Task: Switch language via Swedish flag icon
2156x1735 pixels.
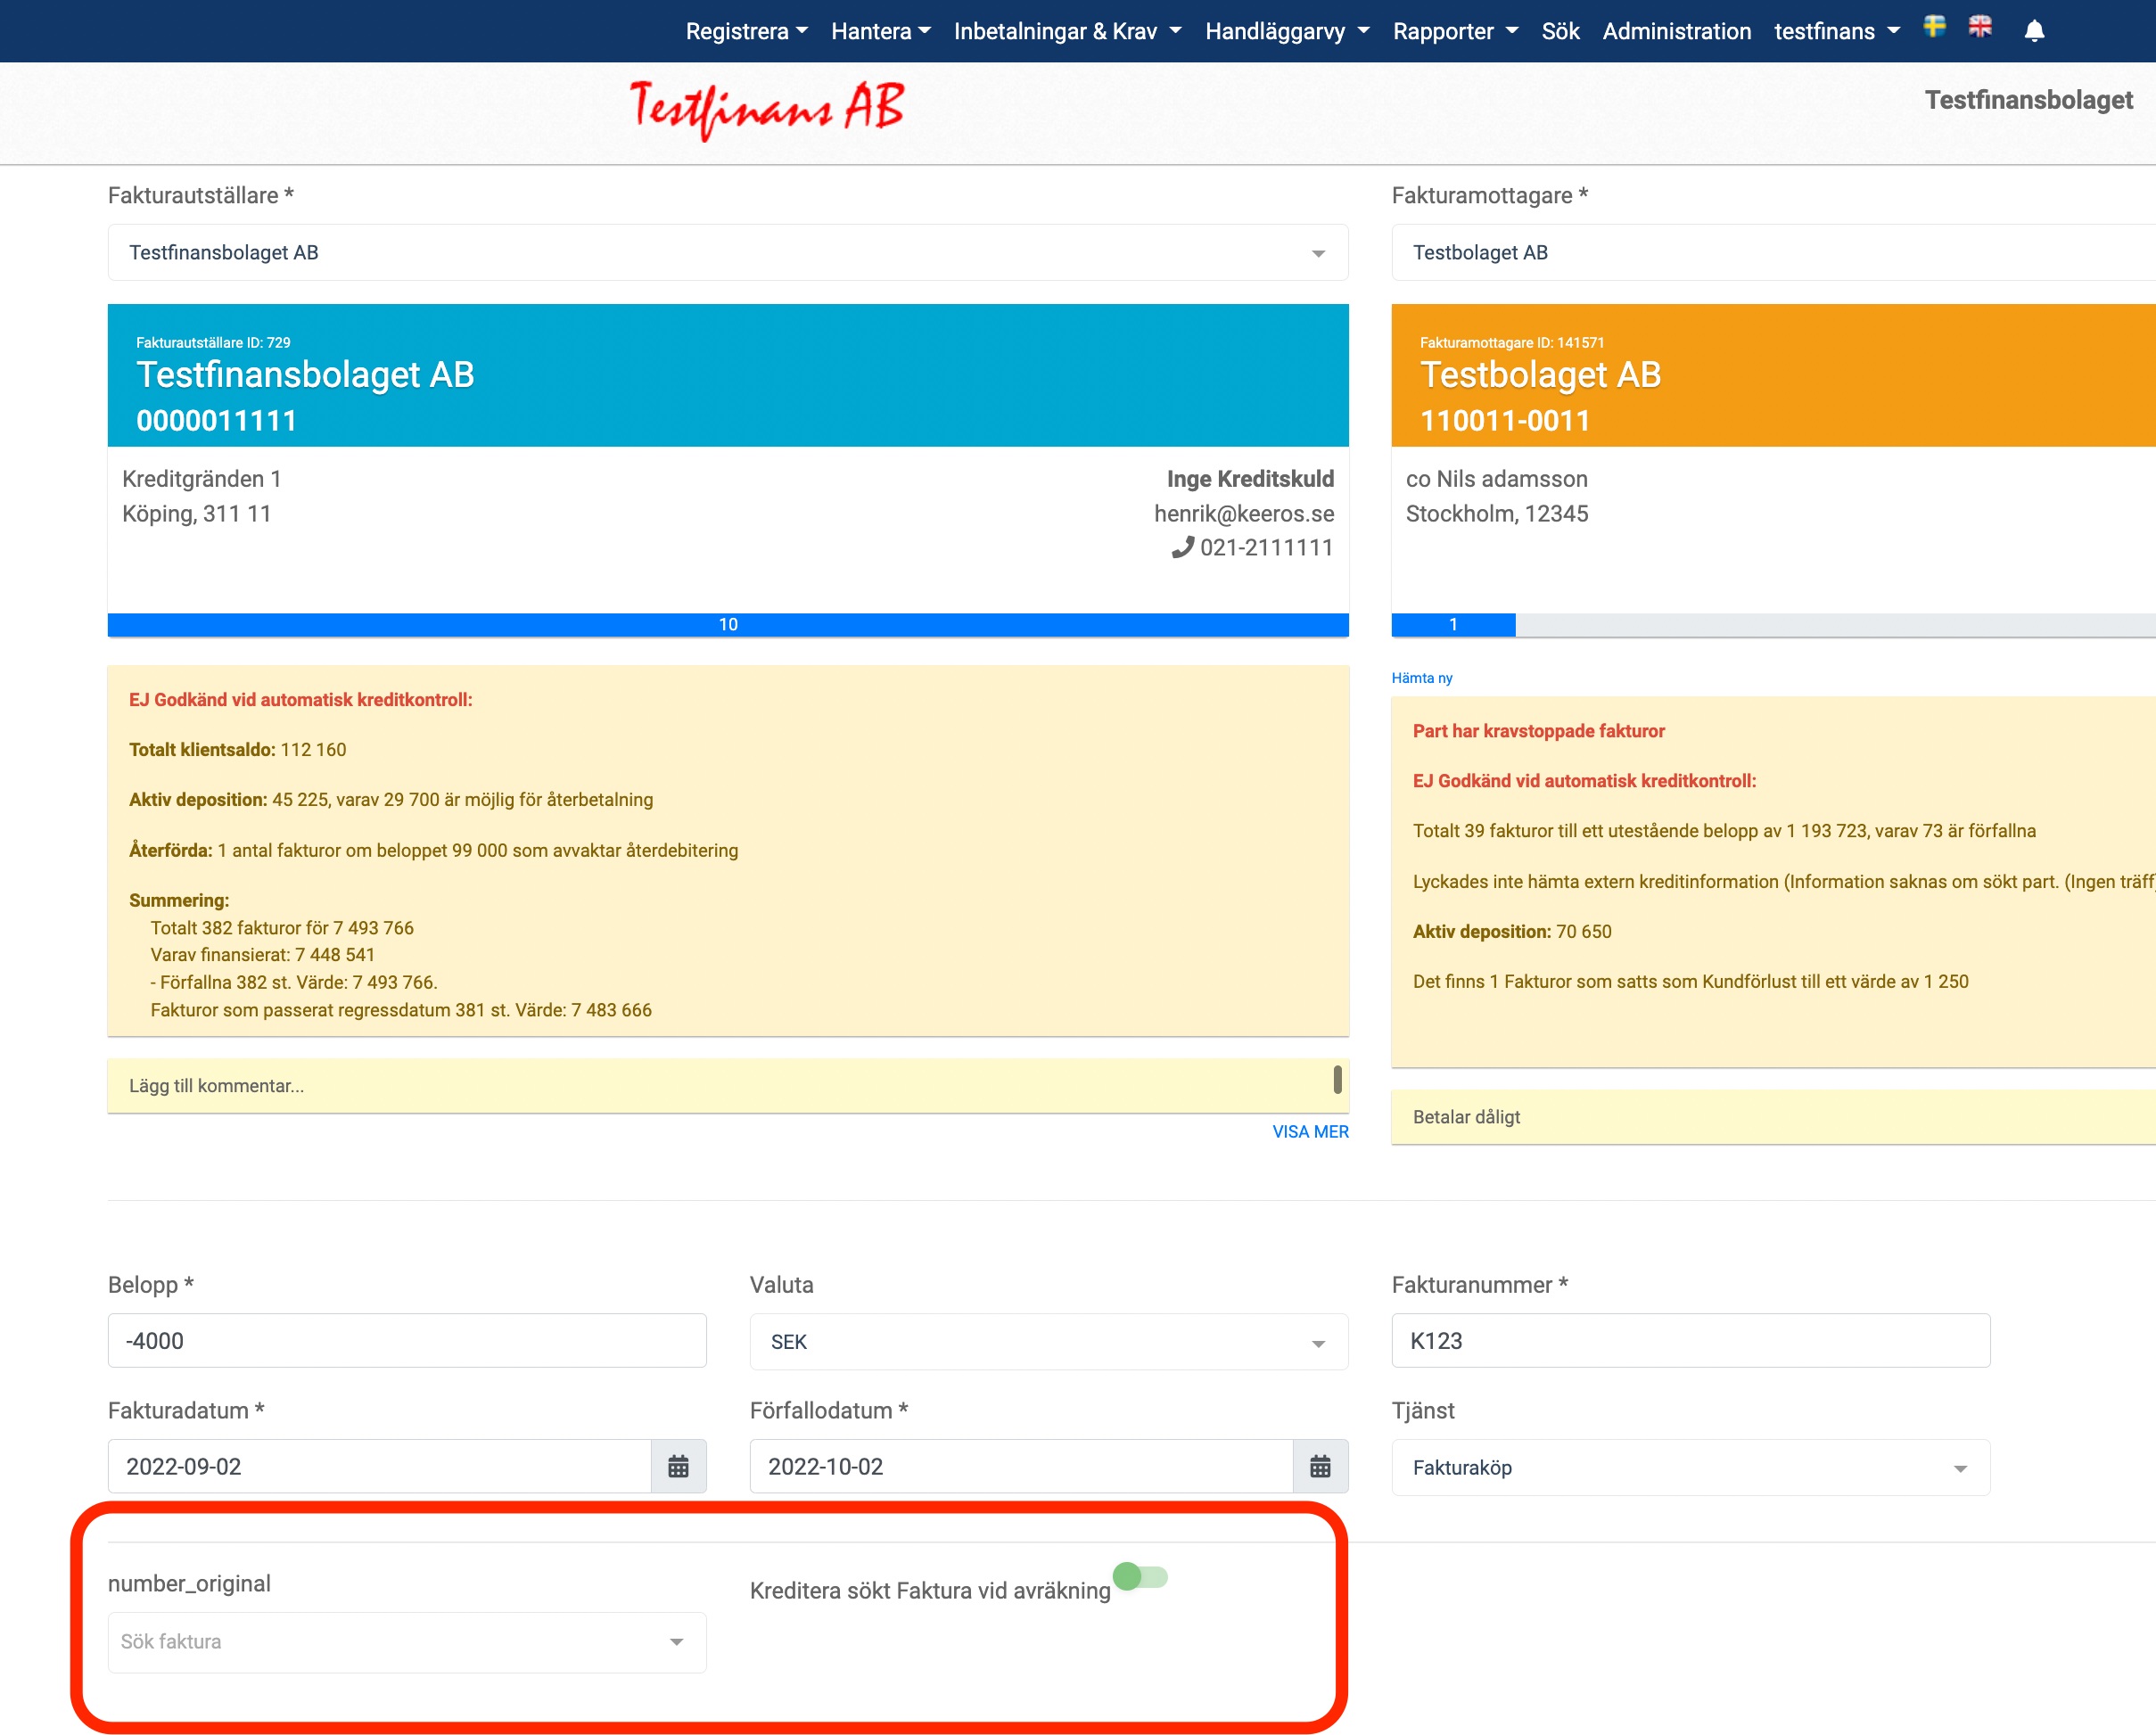Action: pyautogui.click(x=1934, y=27)
